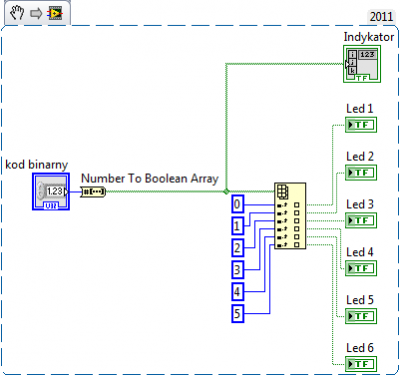
Task: Select the Led 5 boolean indicator terminal
Action: tap(361, 316)
